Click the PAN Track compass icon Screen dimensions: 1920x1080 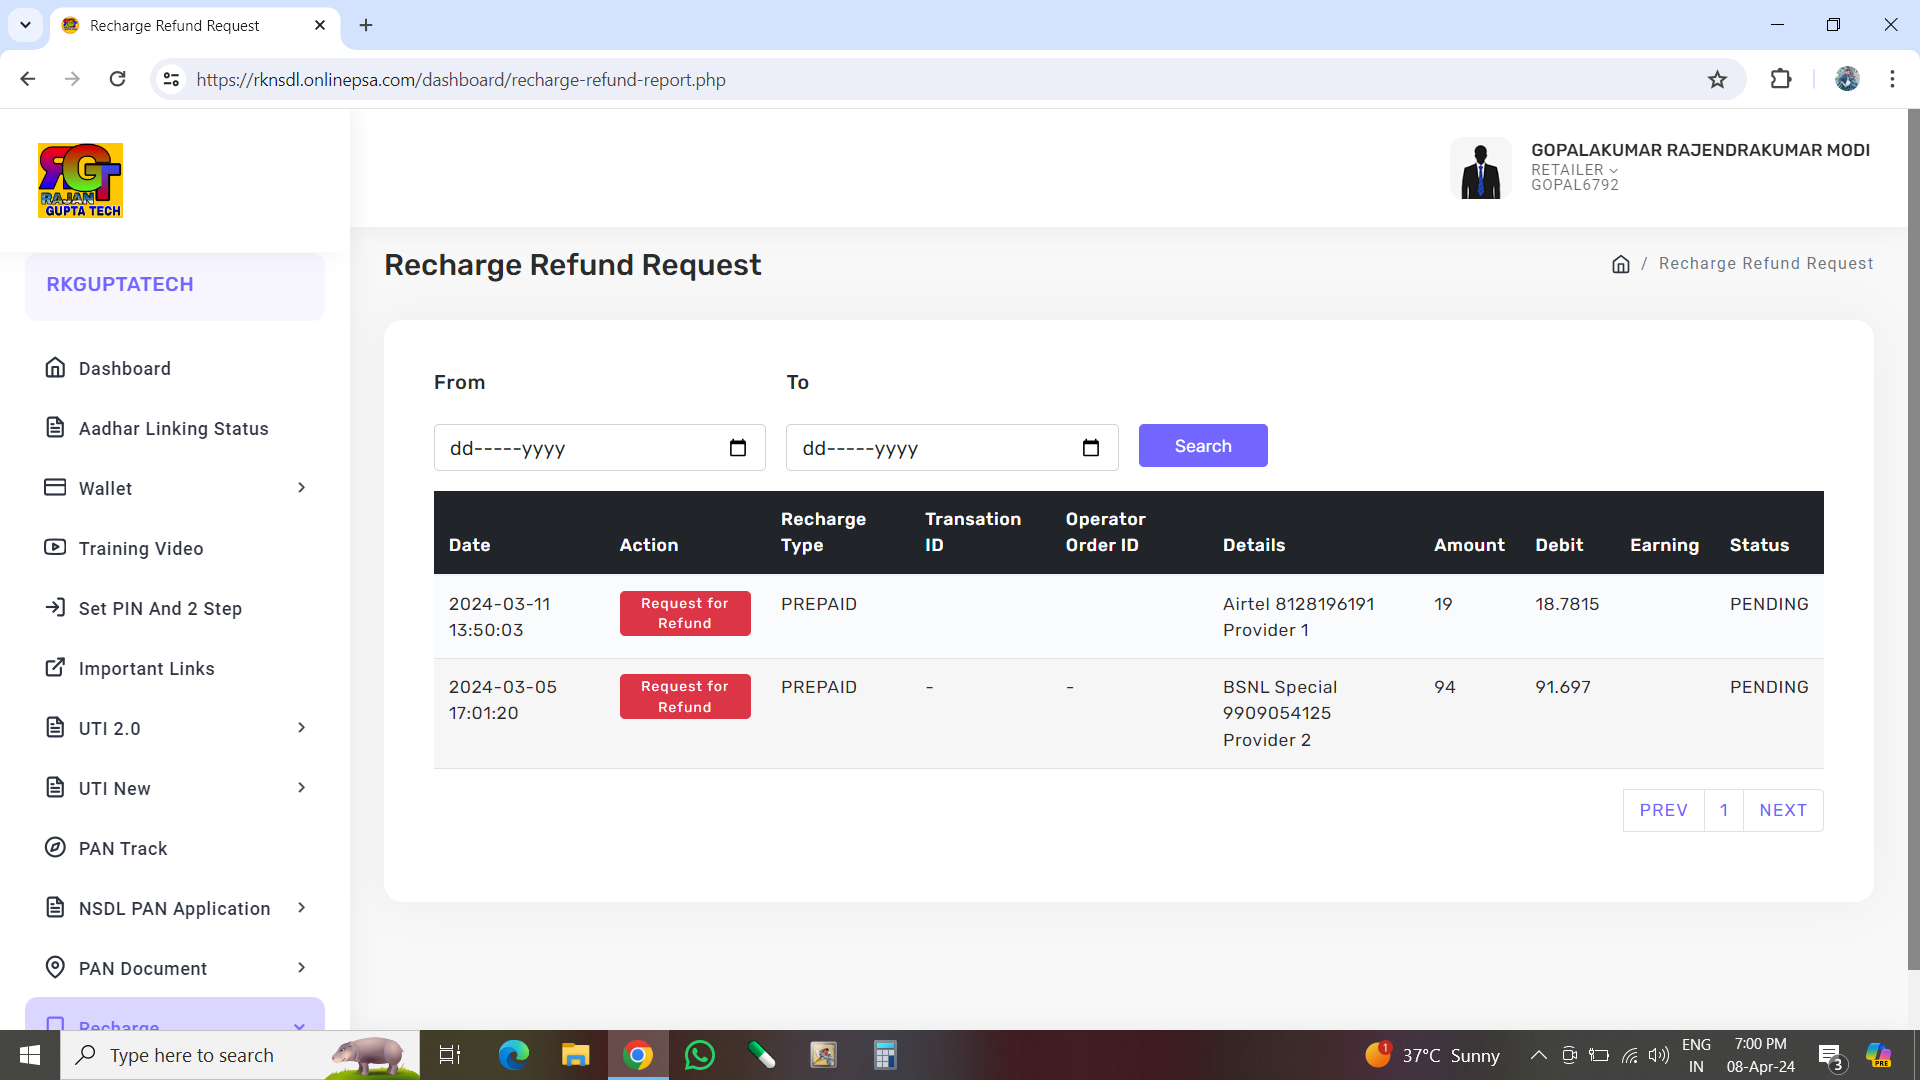click(x=55, y=848)
